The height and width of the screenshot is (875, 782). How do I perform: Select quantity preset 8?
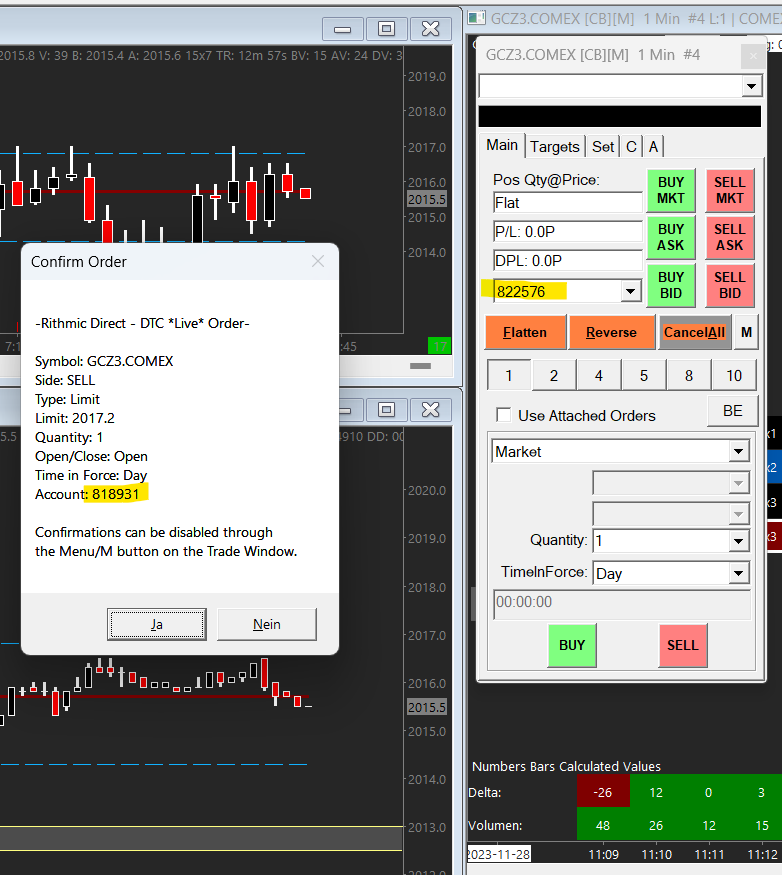click(x=689, y=376)
